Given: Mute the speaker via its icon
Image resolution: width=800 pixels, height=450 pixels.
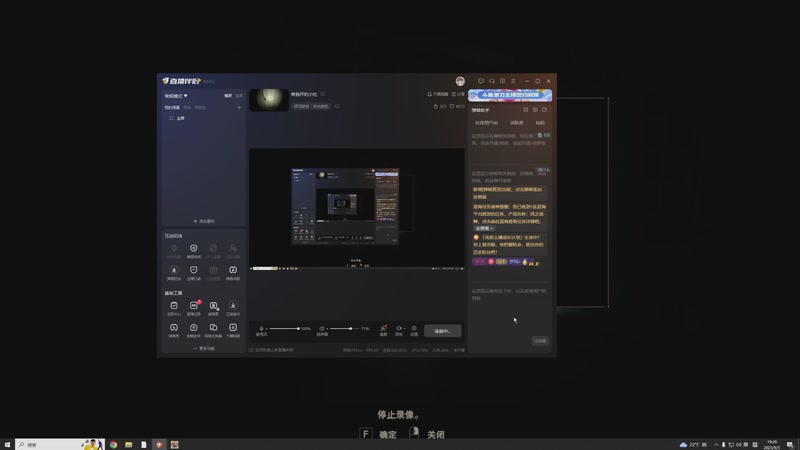Looking at the screenshot, I should [x=322, y=329].
